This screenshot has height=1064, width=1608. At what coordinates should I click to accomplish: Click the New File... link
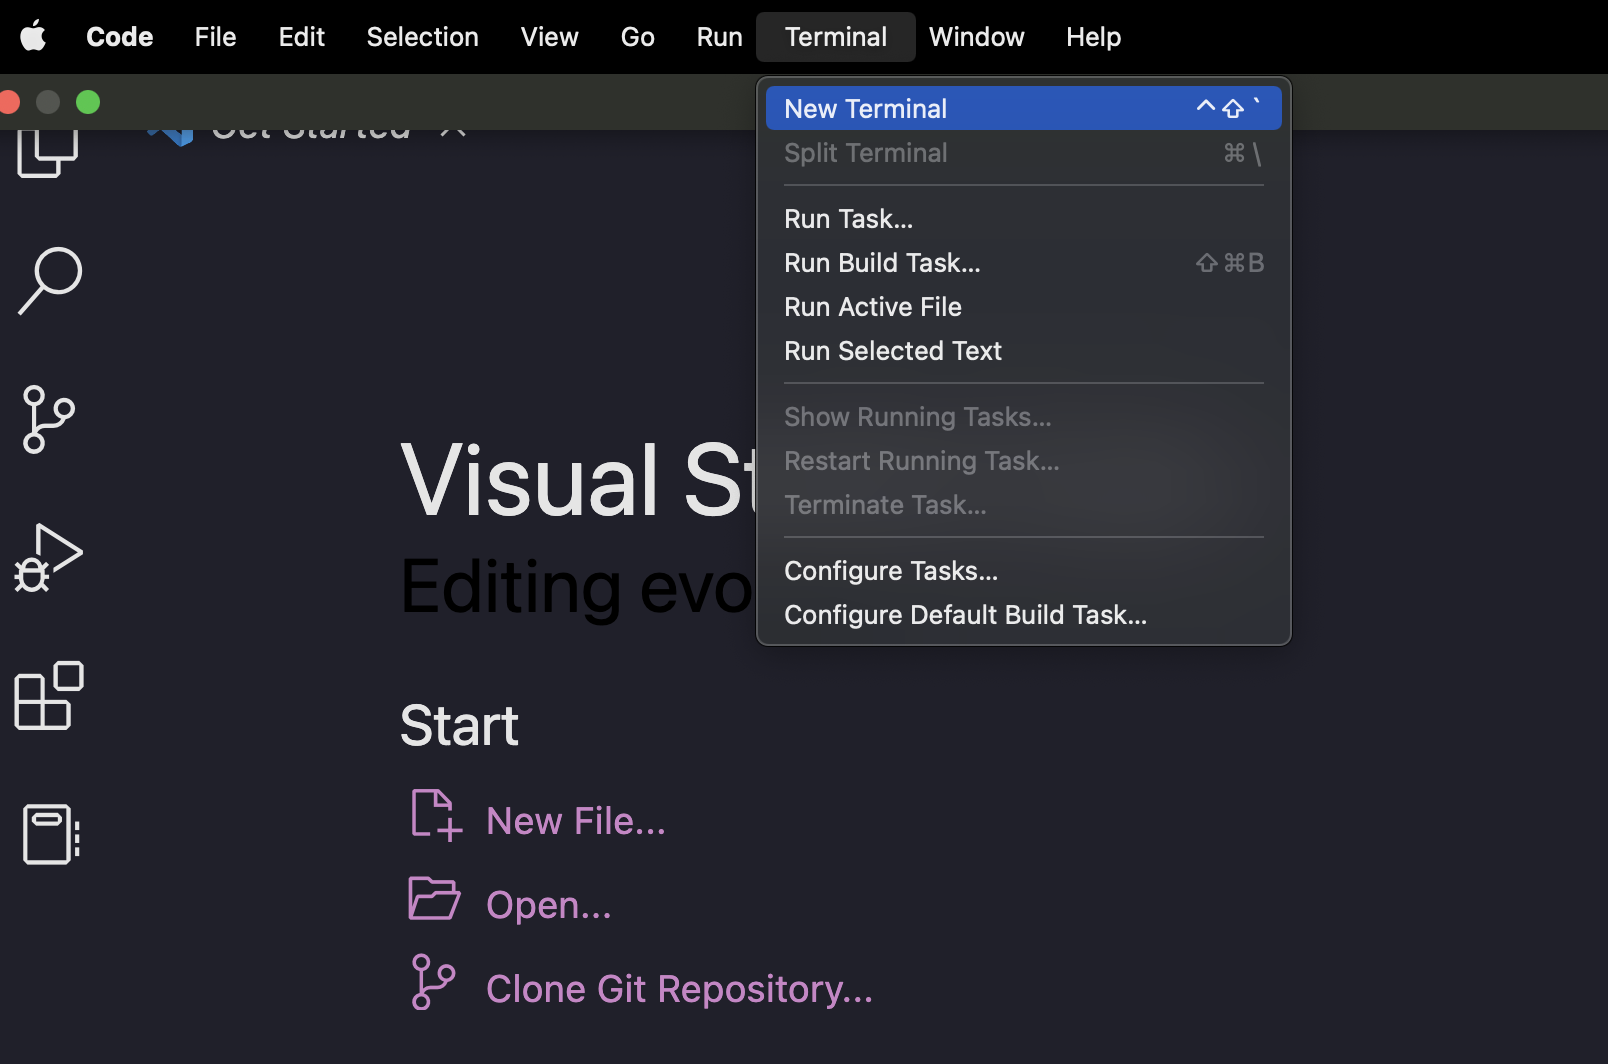[x=576, y=821]
